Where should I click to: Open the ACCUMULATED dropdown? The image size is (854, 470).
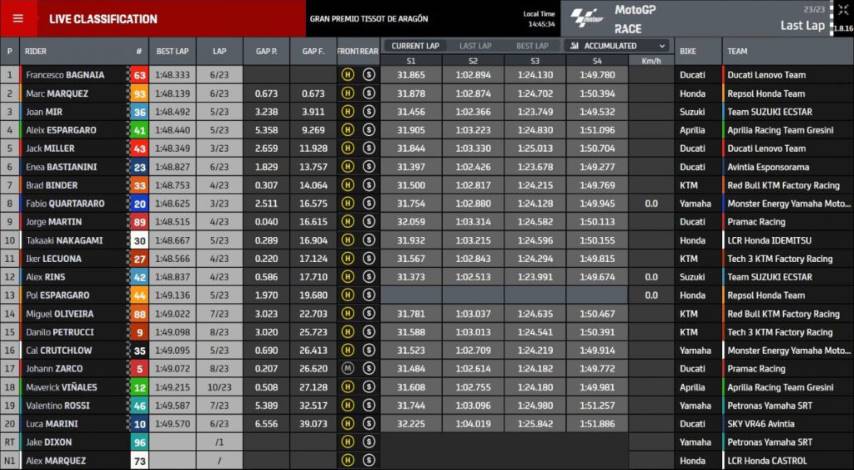(618, 46)
